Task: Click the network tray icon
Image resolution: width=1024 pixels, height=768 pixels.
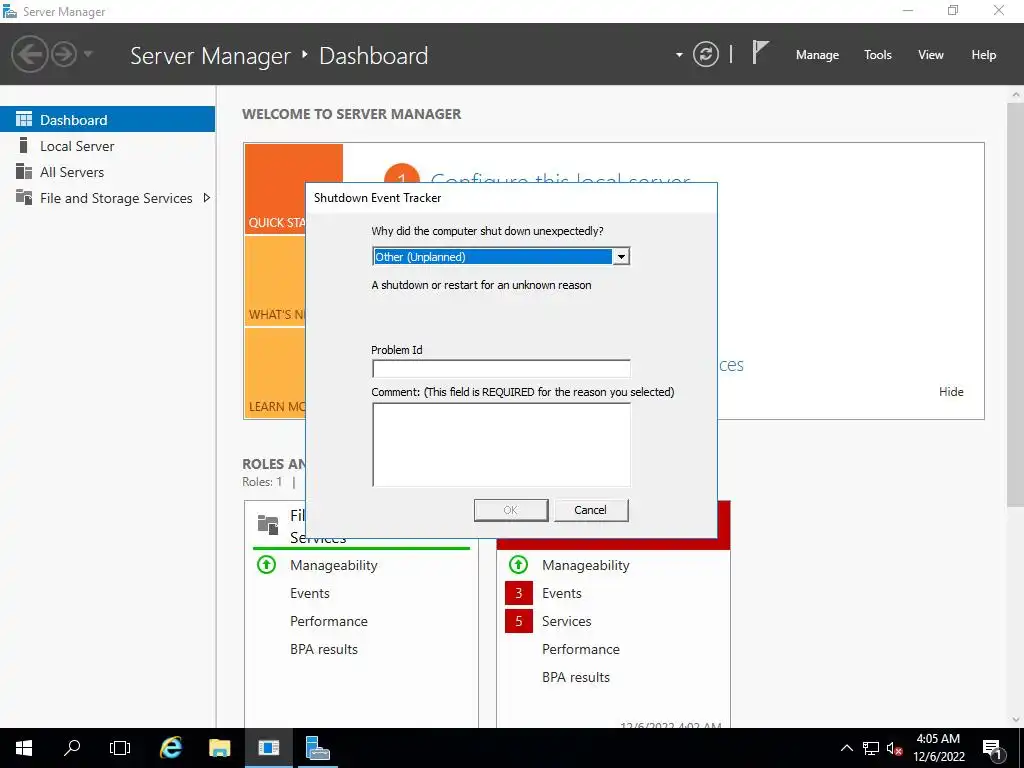Action: click(x=871, y=748)
